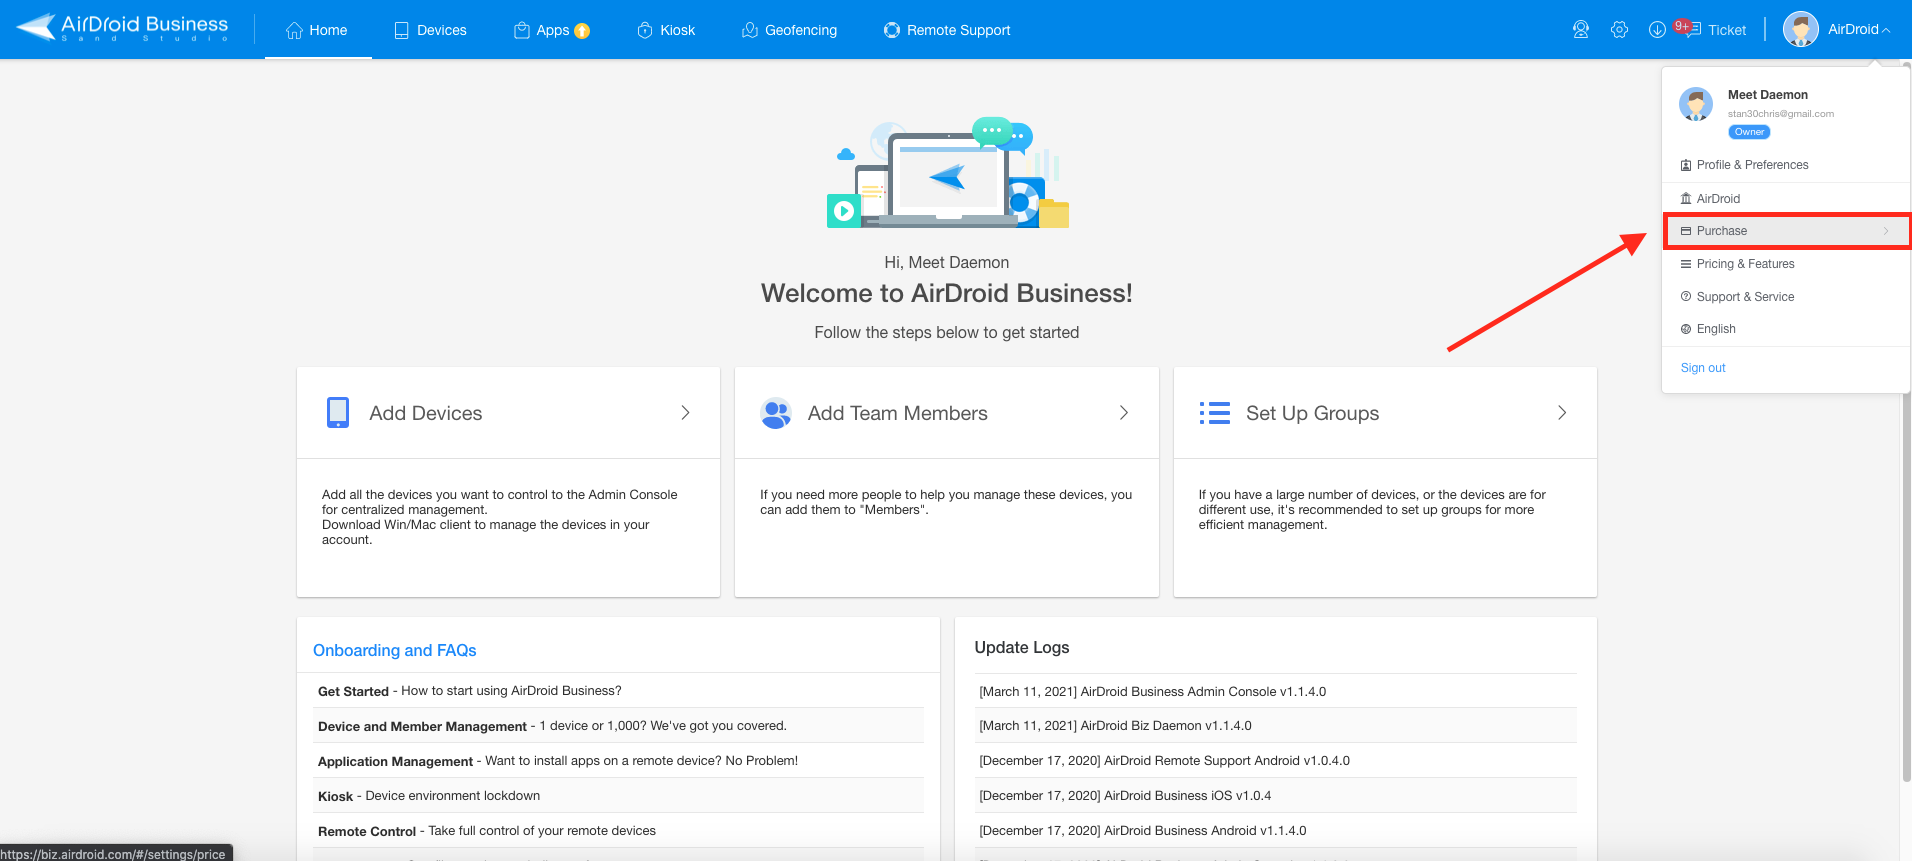Screen dimensions: 1912x861
Task: Open the settings gear icon
Action: point(1620,30)
